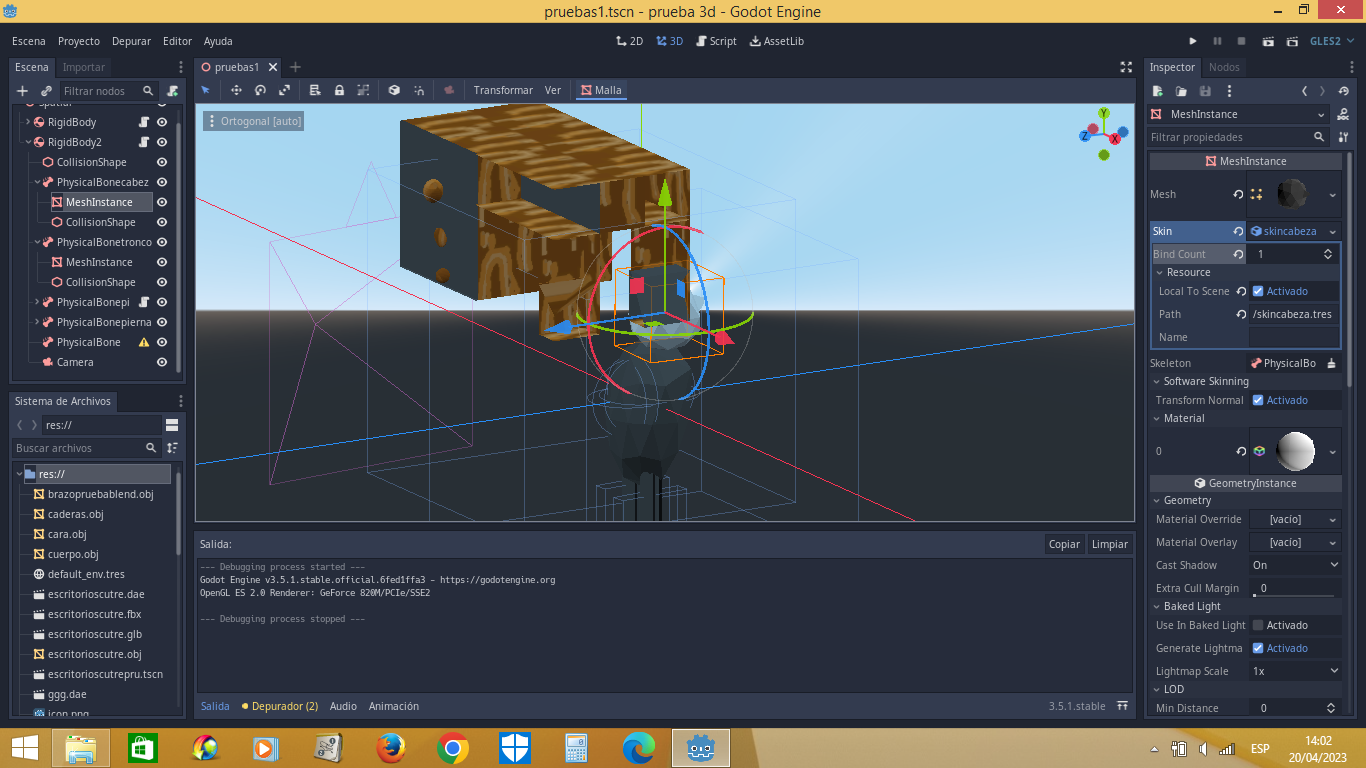Maximize the viewport with distraction-free icon
The height and width of the screenshot is (768, 1366).
coord(1126,67)
